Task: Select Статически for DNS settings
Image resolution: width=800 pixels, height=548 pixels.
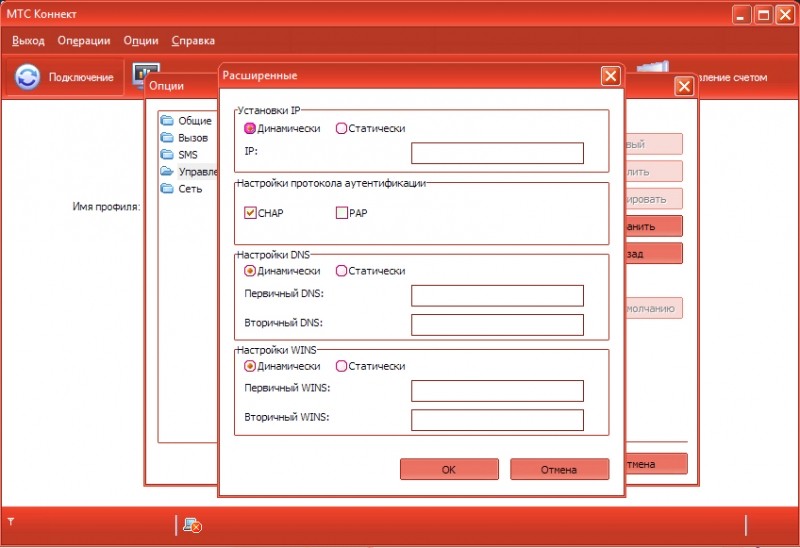Action: click(341, 271)
